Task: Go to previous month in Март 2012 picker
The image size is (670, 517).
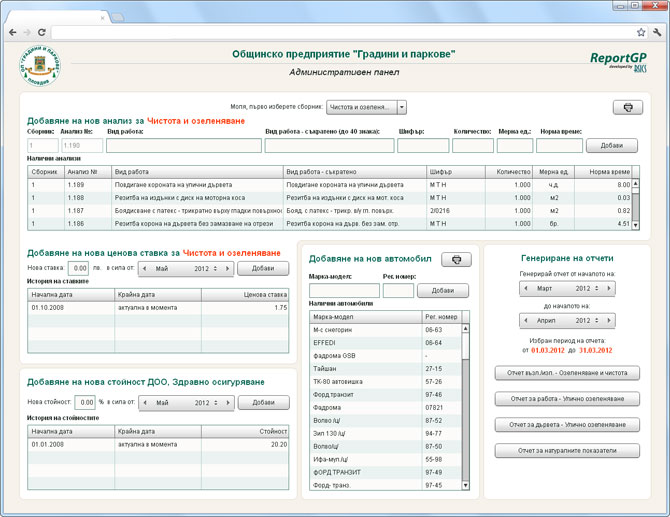Action: [x=526, y=288]
